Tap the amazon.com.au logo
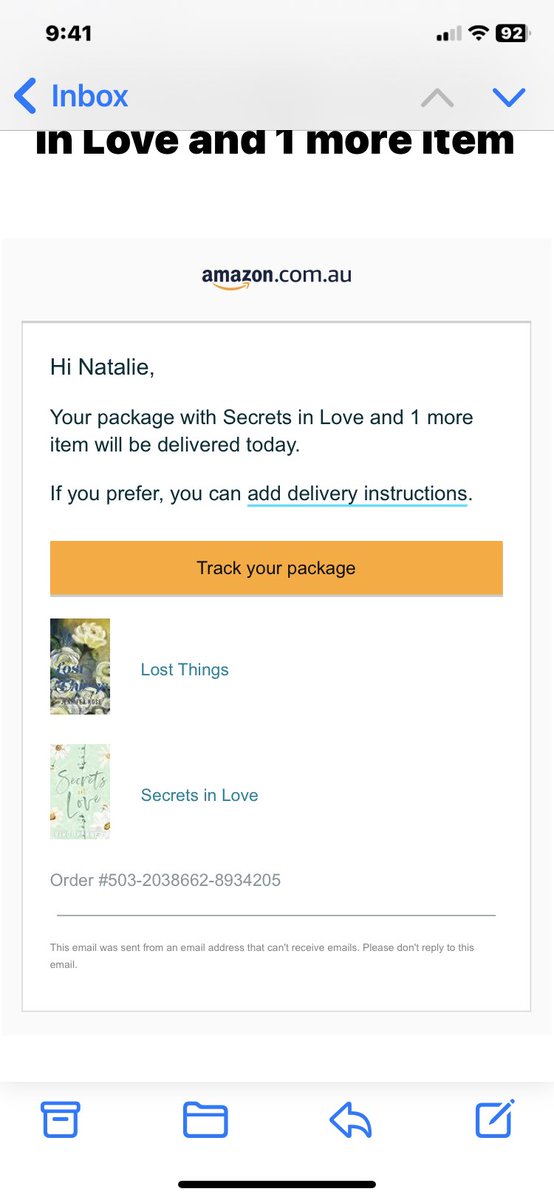This screenshot has height=1200, width=554. [x=276, y=277]
